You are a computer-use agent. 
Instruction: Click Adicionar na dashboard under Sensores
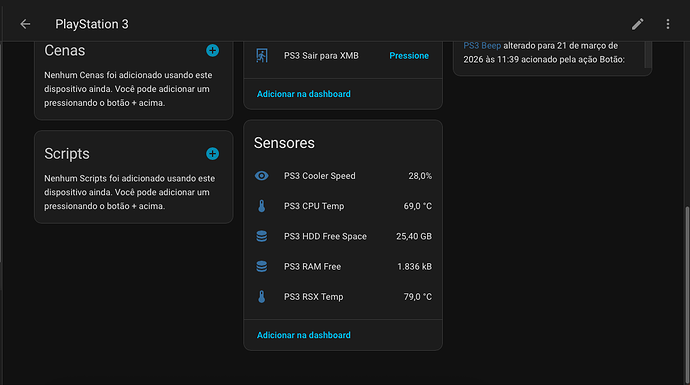304,335
